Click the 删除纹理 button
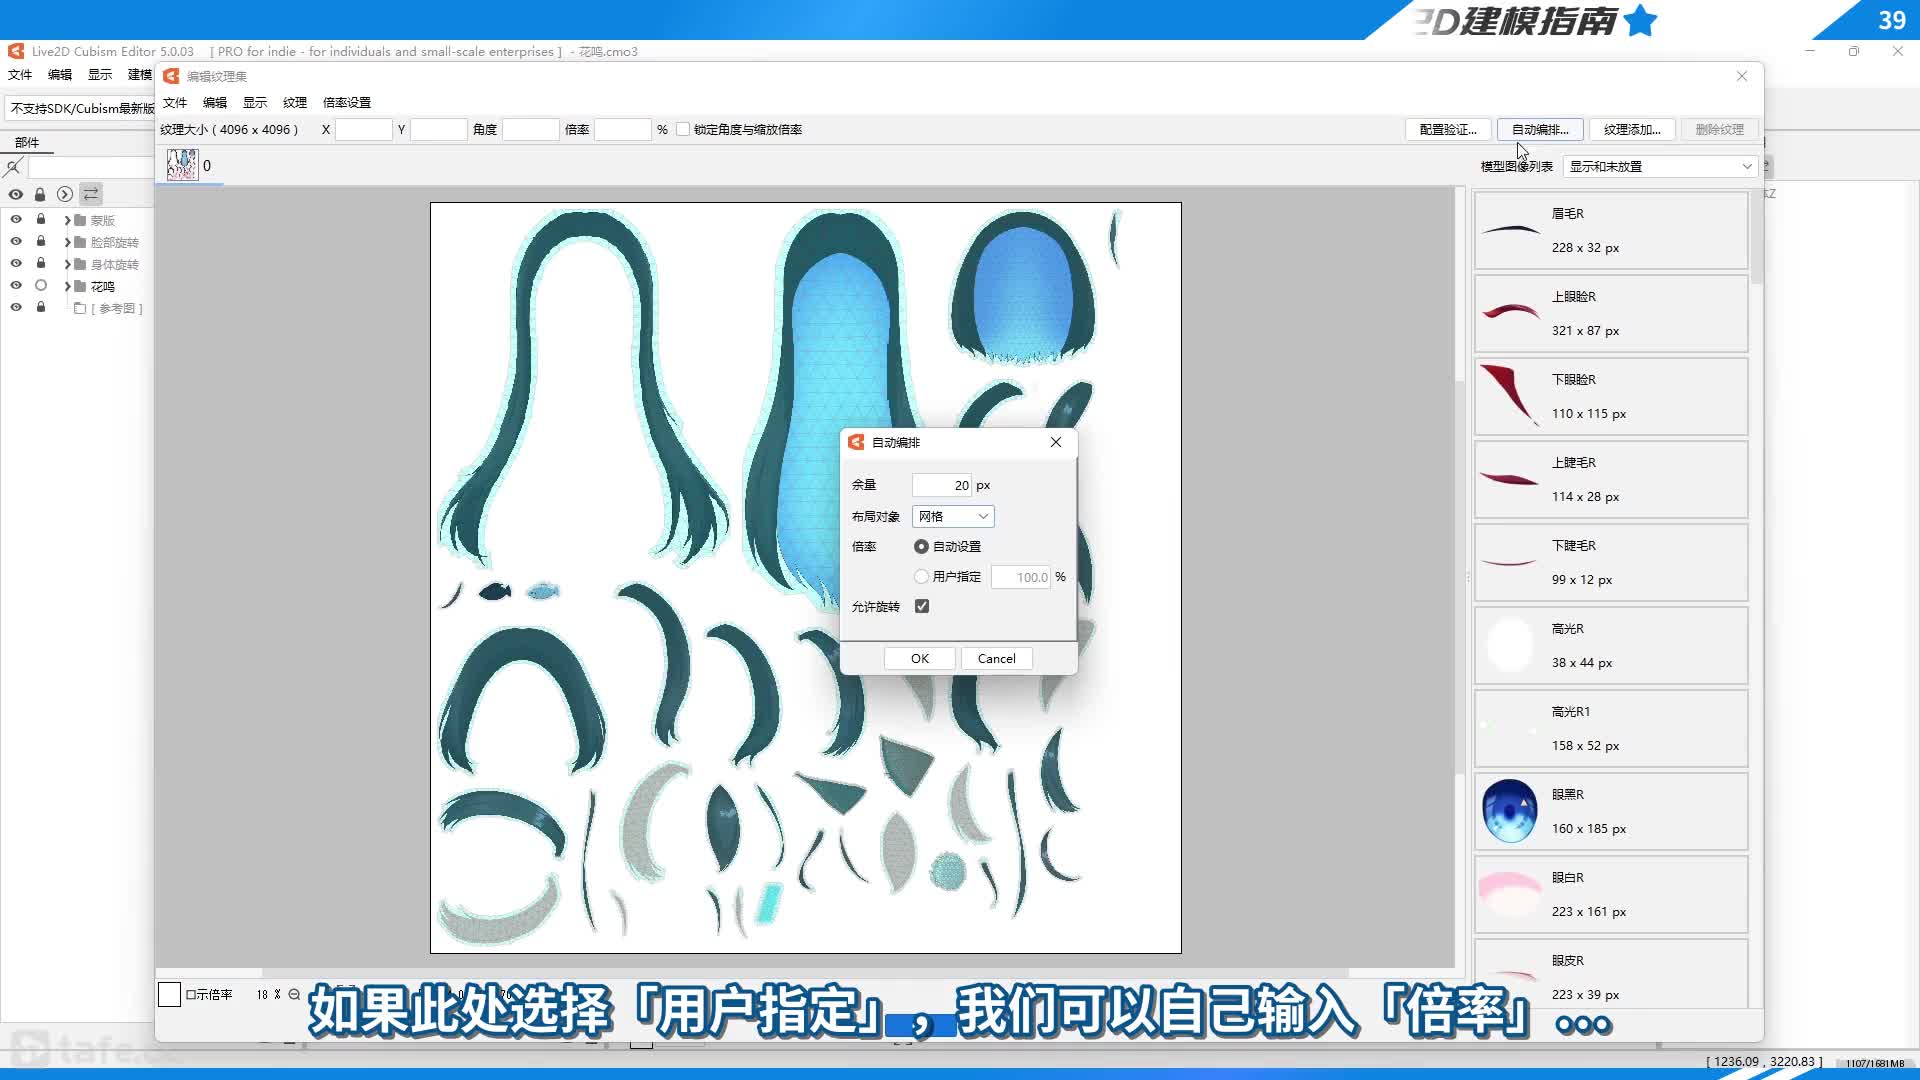This screenshot has height=1080, width=1920. pyautogui.click(x=1720, y=129)
